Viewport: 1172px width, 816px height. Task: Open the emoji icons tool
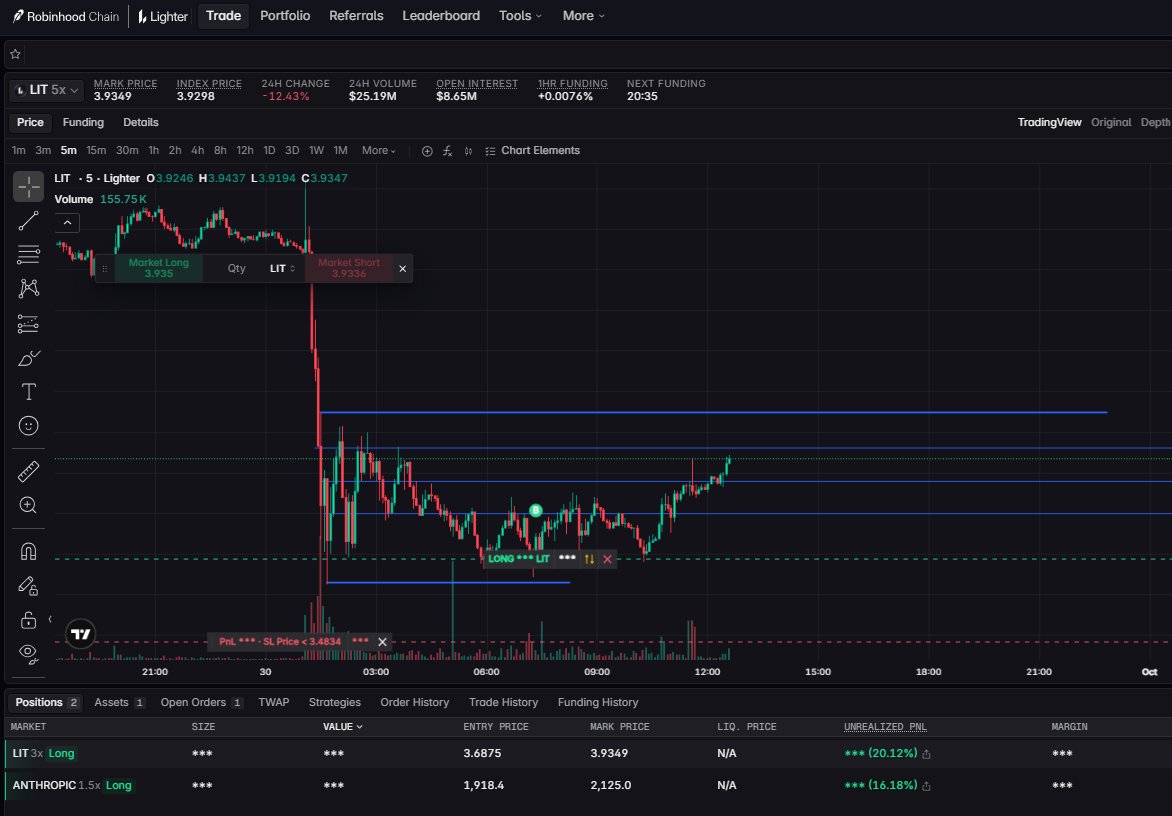28,426
